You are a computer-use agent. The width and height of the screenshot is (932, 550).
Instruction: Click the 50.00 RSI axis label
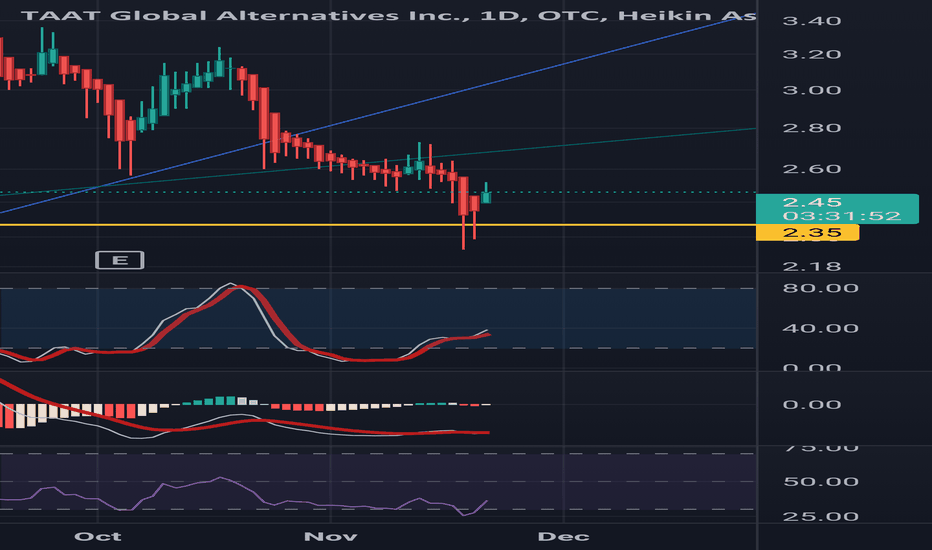pos(821,482)
